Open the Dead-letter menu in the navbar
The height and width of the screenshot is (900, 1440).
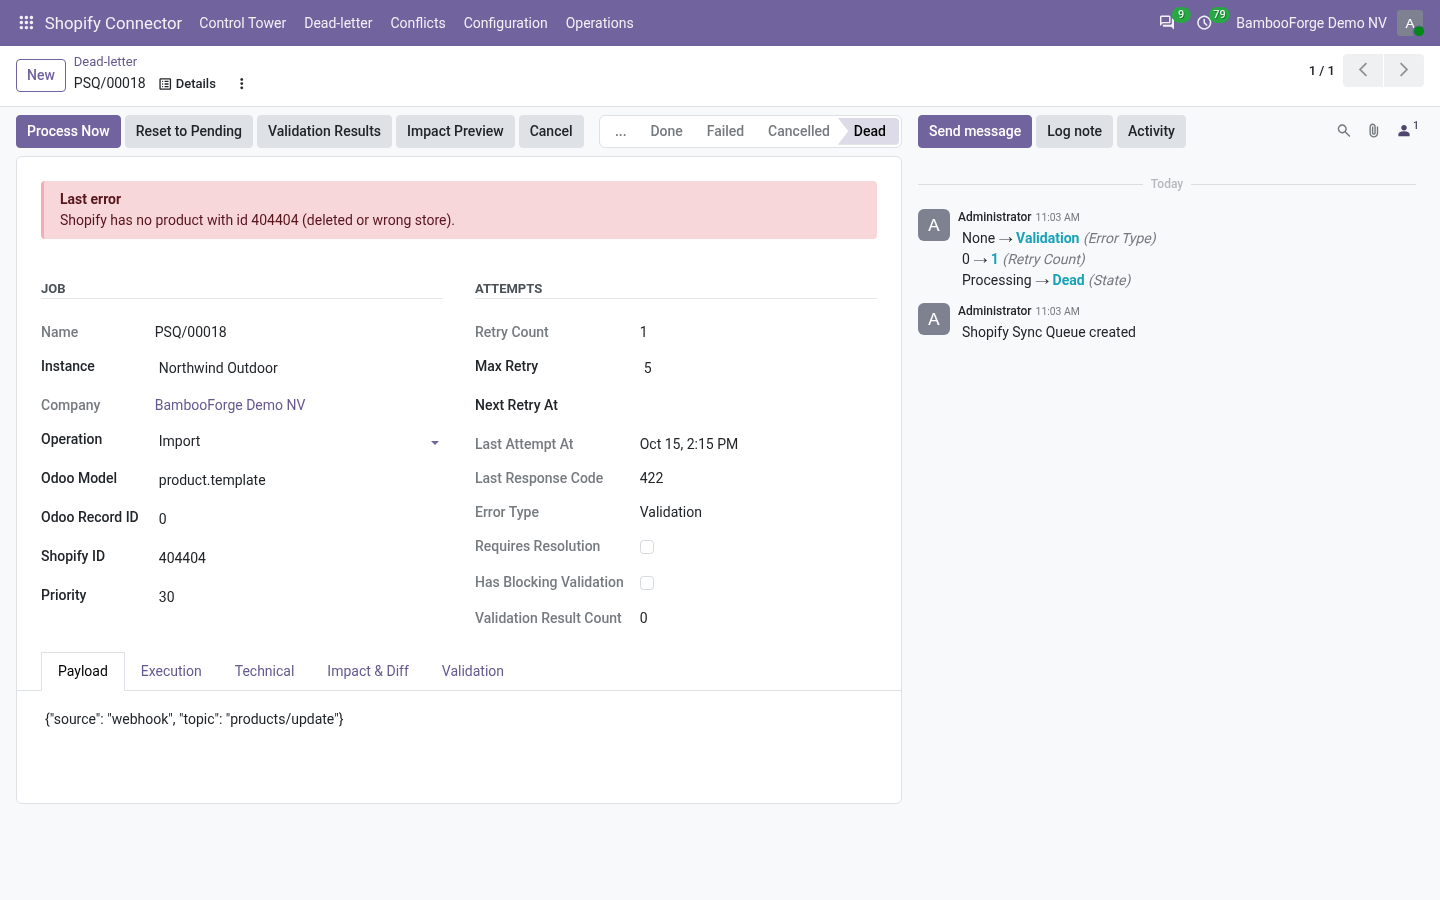pos(338,22)
